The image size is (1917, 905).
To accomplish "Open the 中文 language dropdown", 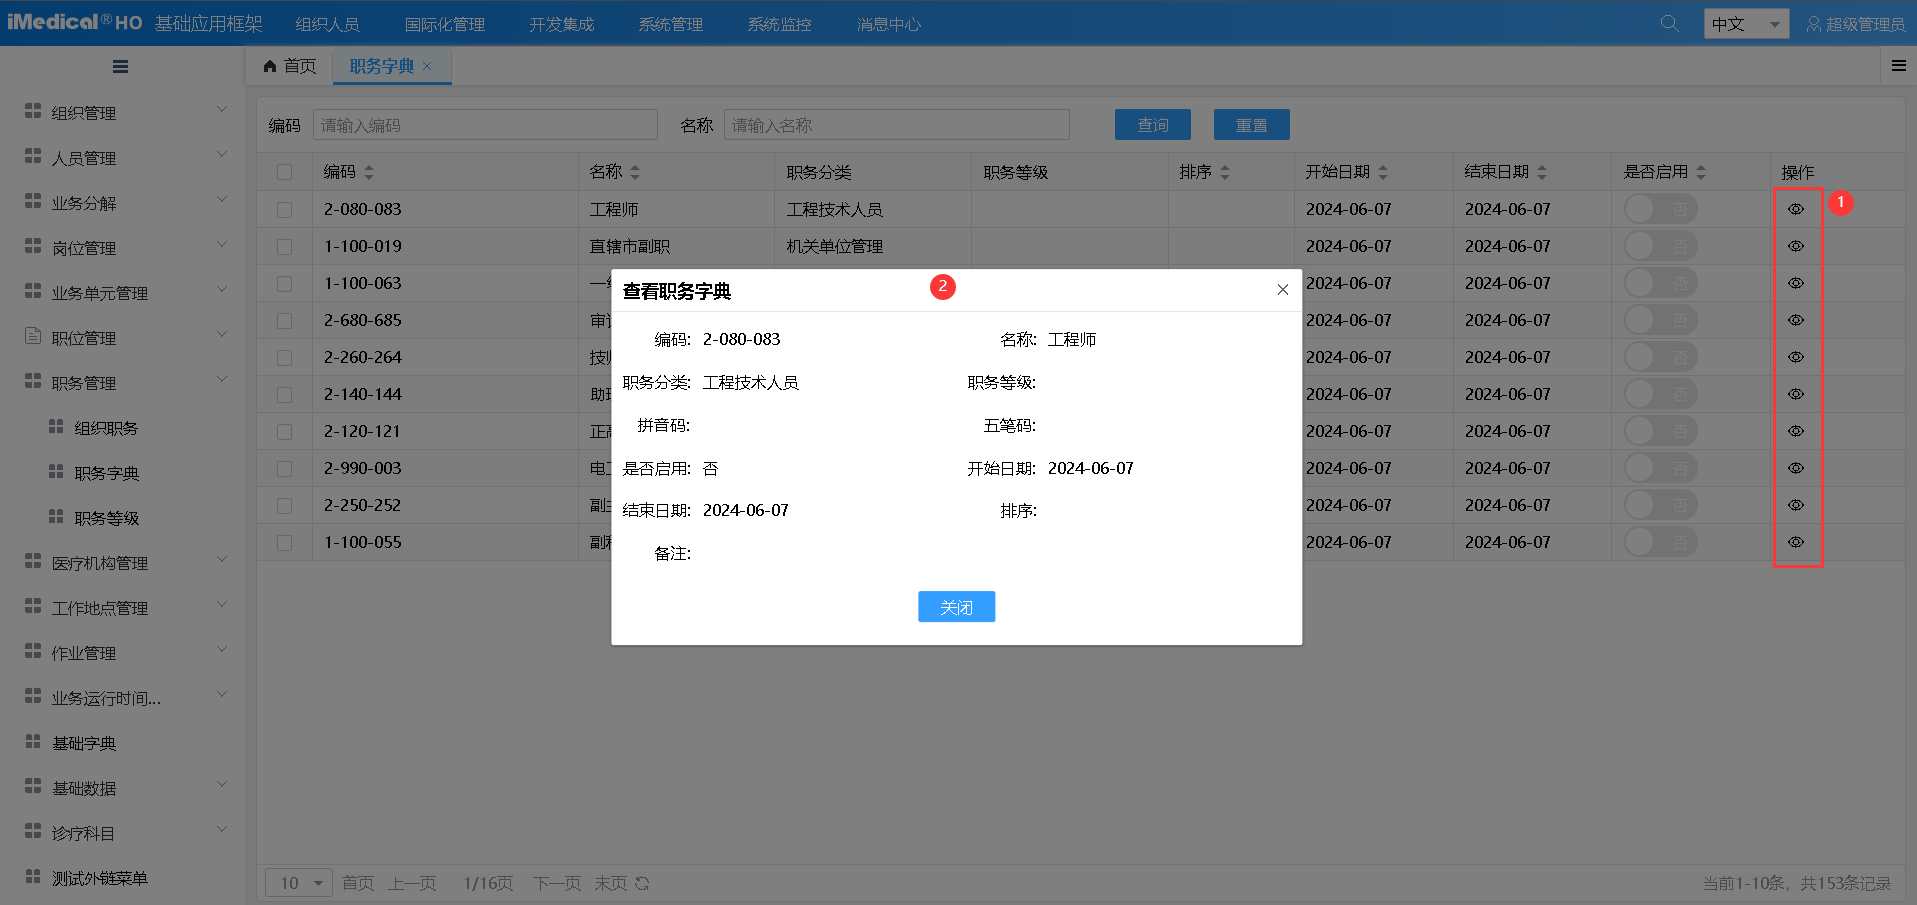I will tap(1745, 24).
